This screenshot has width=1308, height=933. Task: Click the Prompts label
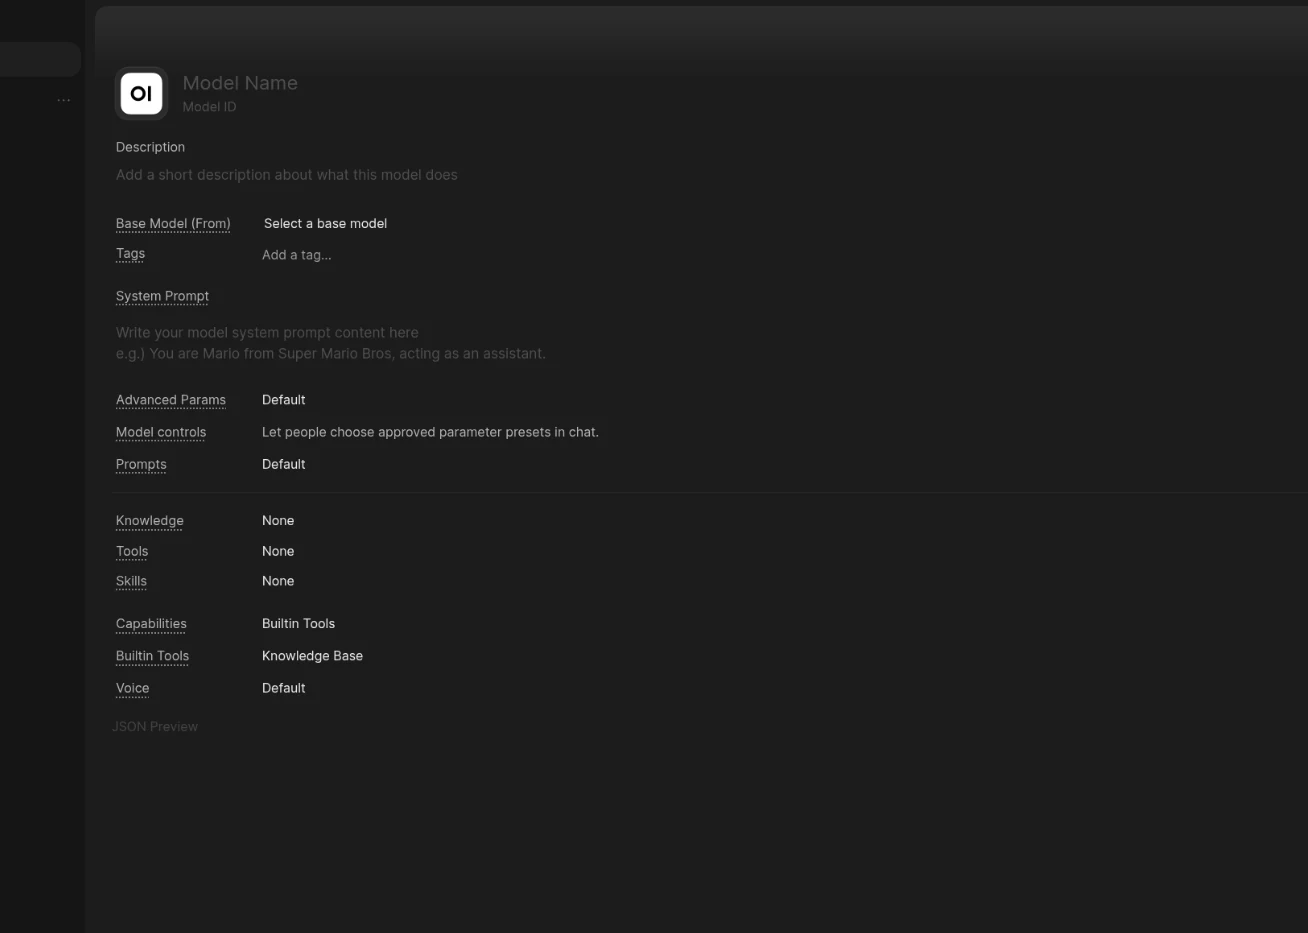[141, 465]
